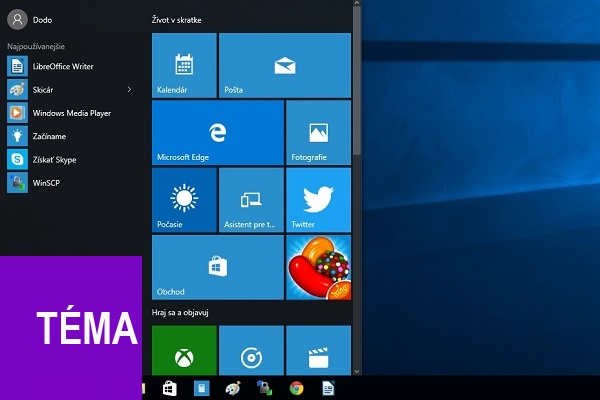This screenshot has width=600, height=400.
Task: Click the Získať Skype entry
Action: (x=70, y=160)
